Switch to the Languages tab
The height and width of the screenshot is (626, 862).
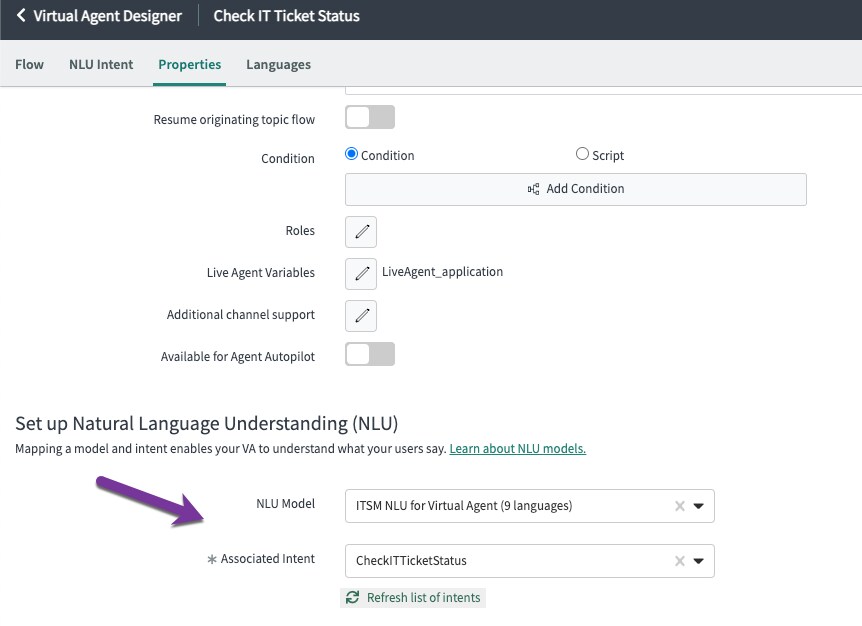pyautogui.click(x=278, y=64)
